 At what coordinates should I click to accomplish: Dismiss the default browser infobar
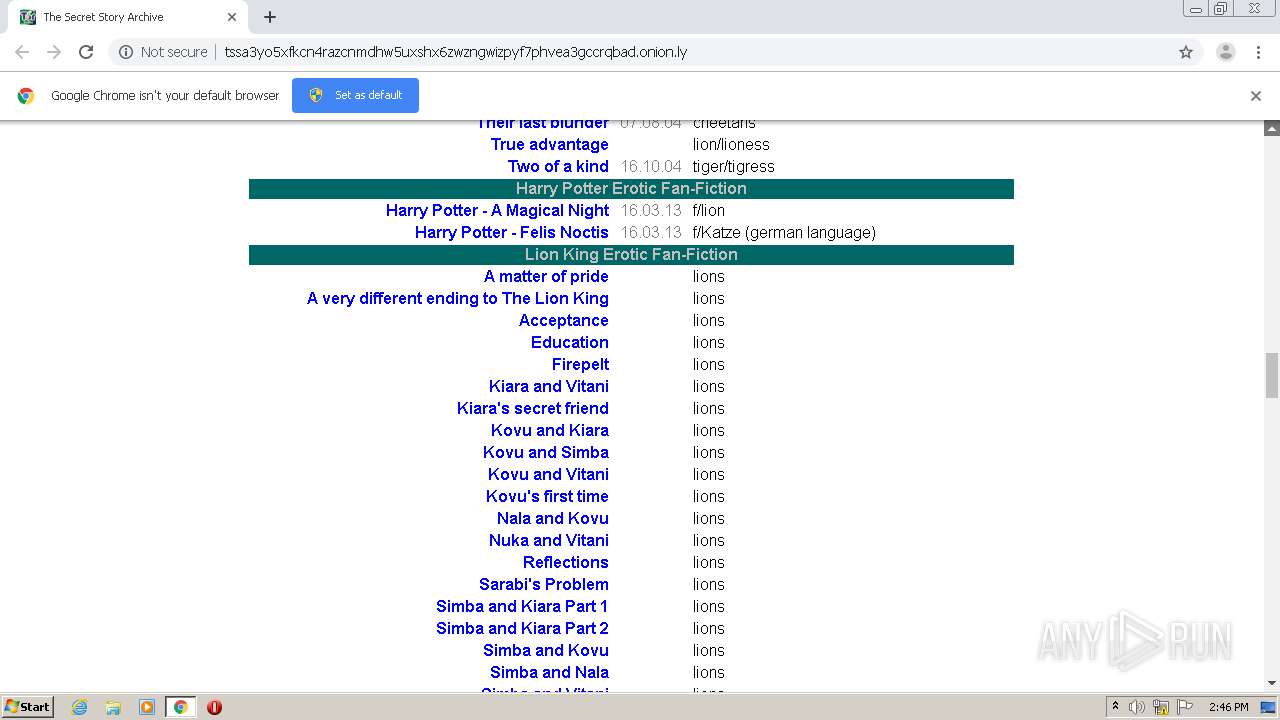coord(1256,96)
